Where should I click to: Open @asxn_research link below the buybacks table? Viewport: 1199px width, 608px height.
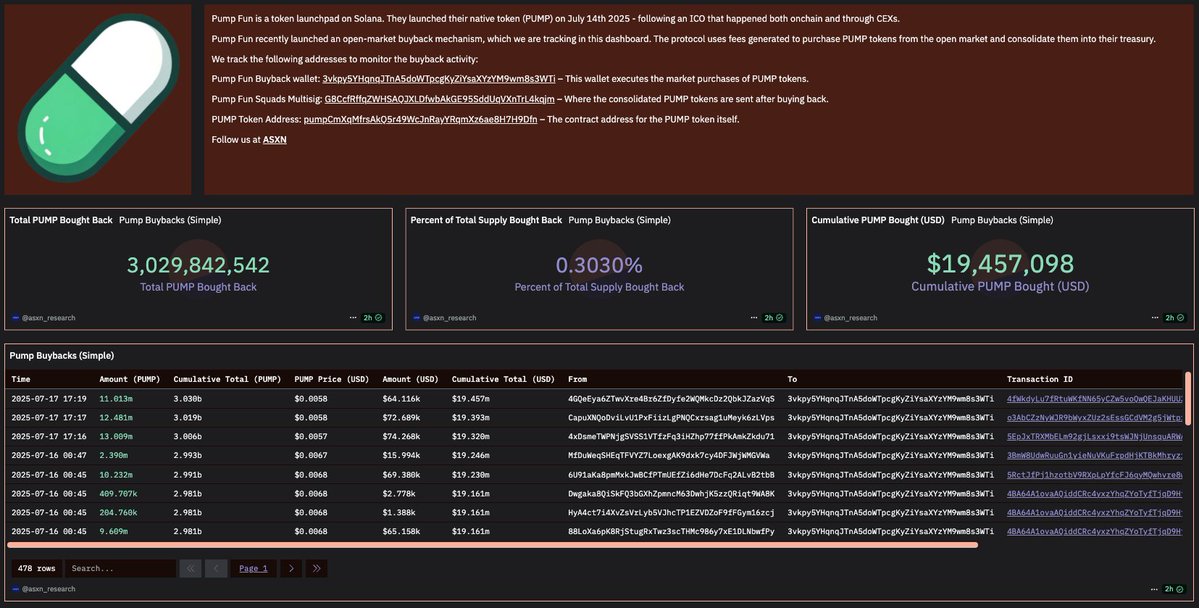click(48, 589)
